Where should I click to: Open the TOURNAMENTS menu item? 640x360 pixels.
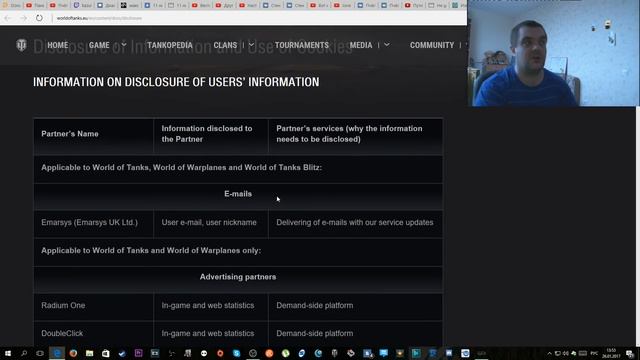pyautogui.click(x=302, y=45)
